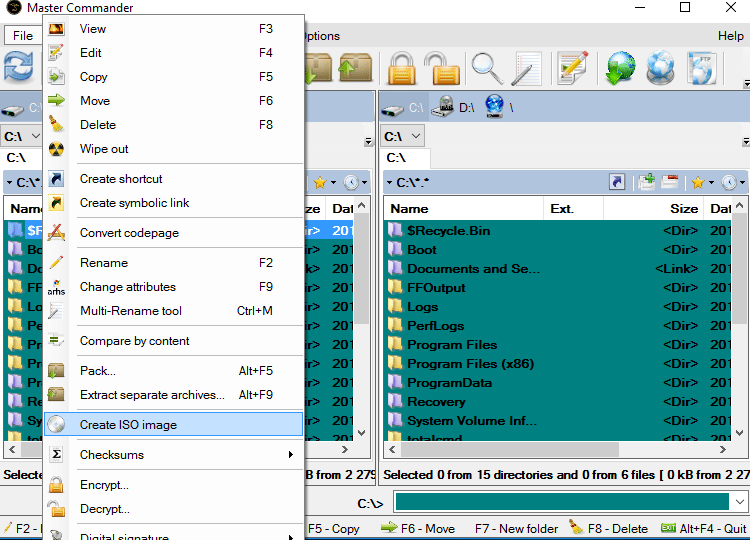Choose Change attributes menu entry
The width and height of the screenshot is (750, 540).
pyautogui.click(x=173, y=287)
